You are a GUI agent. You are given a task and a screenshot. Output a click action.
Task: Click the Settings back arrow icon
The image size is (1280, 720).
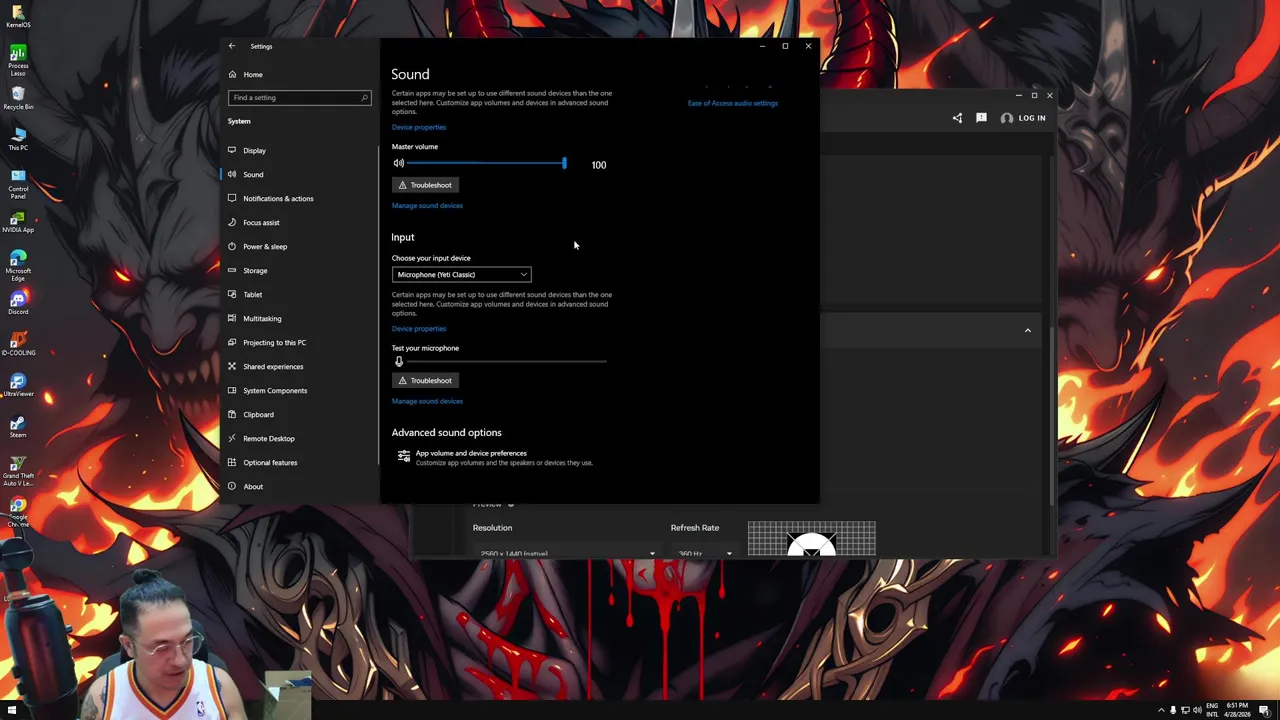click(231, 46)
